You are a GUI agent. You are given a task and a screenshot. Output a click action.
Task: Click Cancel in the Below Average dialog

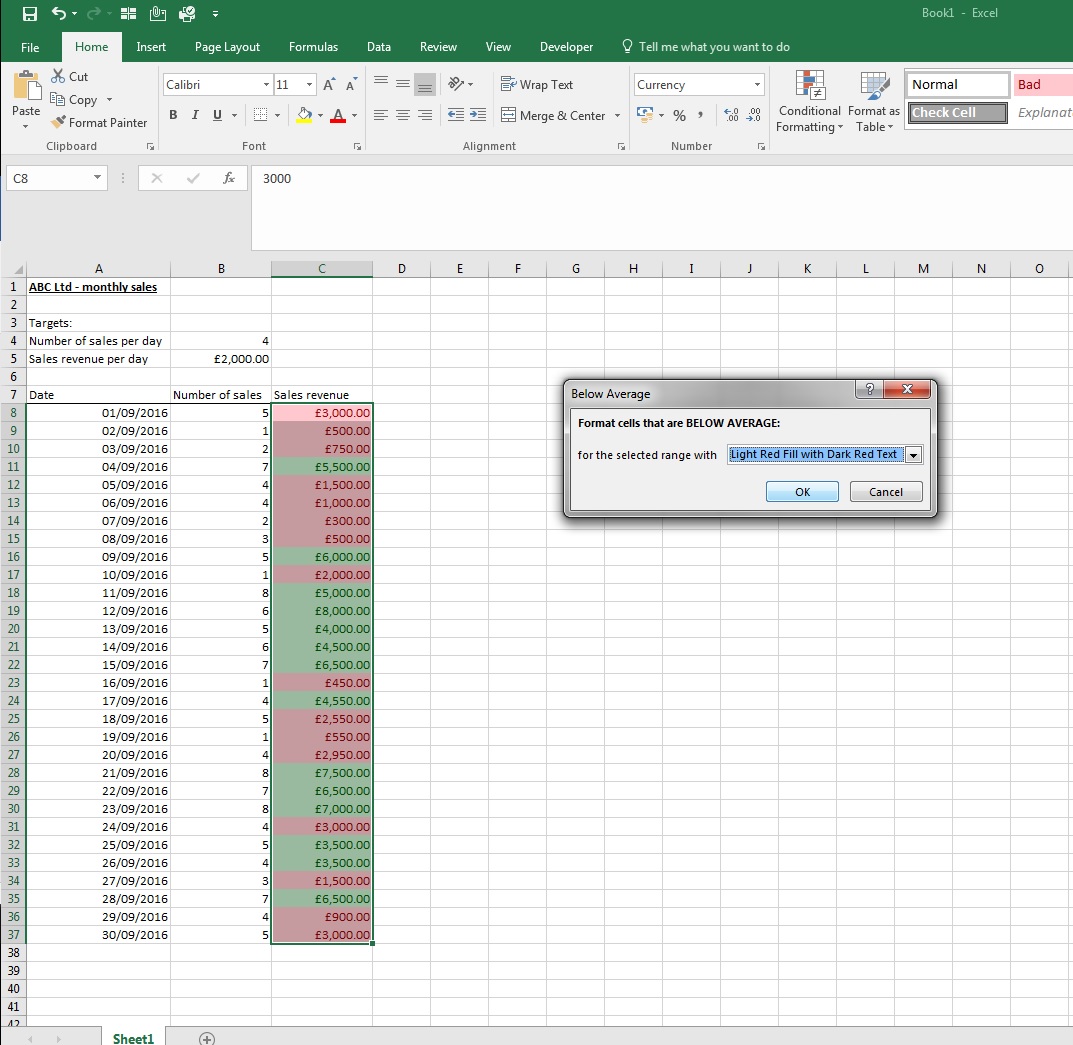tap(885, 492)
